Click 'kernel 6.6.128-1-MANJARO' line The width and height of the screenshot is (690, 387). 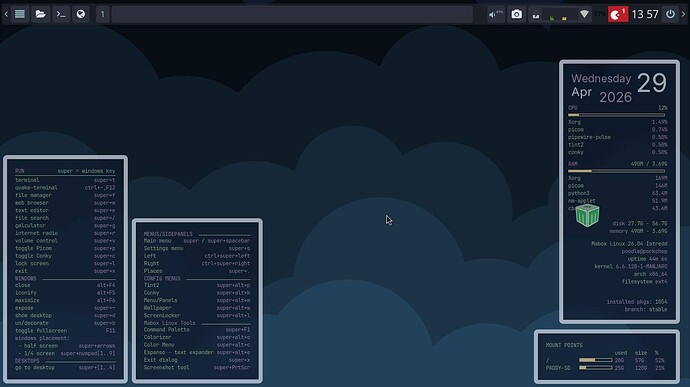click(x=631, y=266)
